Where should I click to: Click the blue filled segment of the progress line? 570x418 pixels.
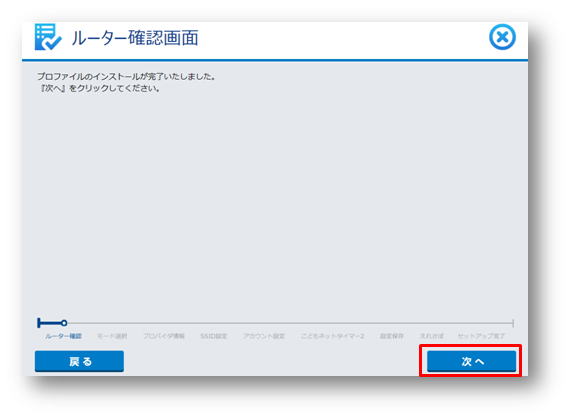coord(51,322)
